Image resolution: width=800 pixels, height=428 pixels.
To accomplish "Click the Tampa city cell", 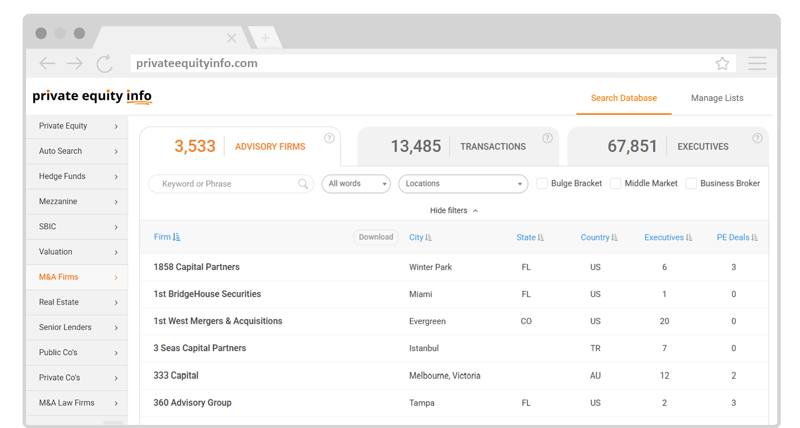I will 421,403.
